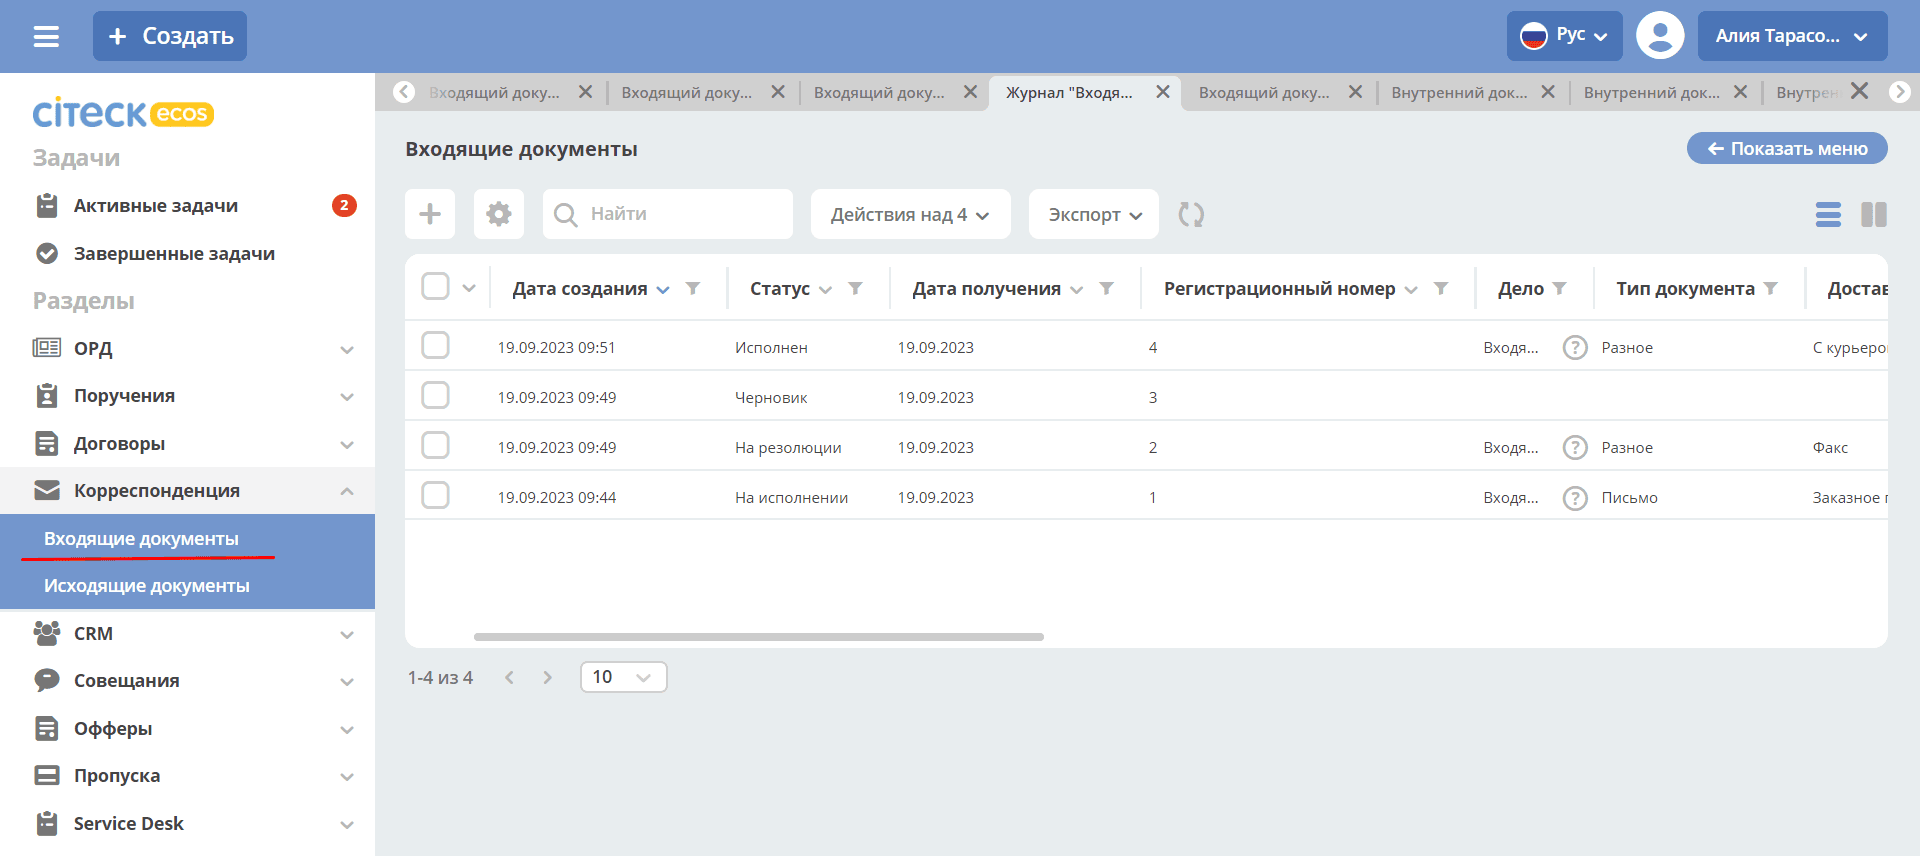Open selection options arrow beside header checkbox
Image resolution: width=1920 pixels, height=856 pixels.
tap(469, 288)
